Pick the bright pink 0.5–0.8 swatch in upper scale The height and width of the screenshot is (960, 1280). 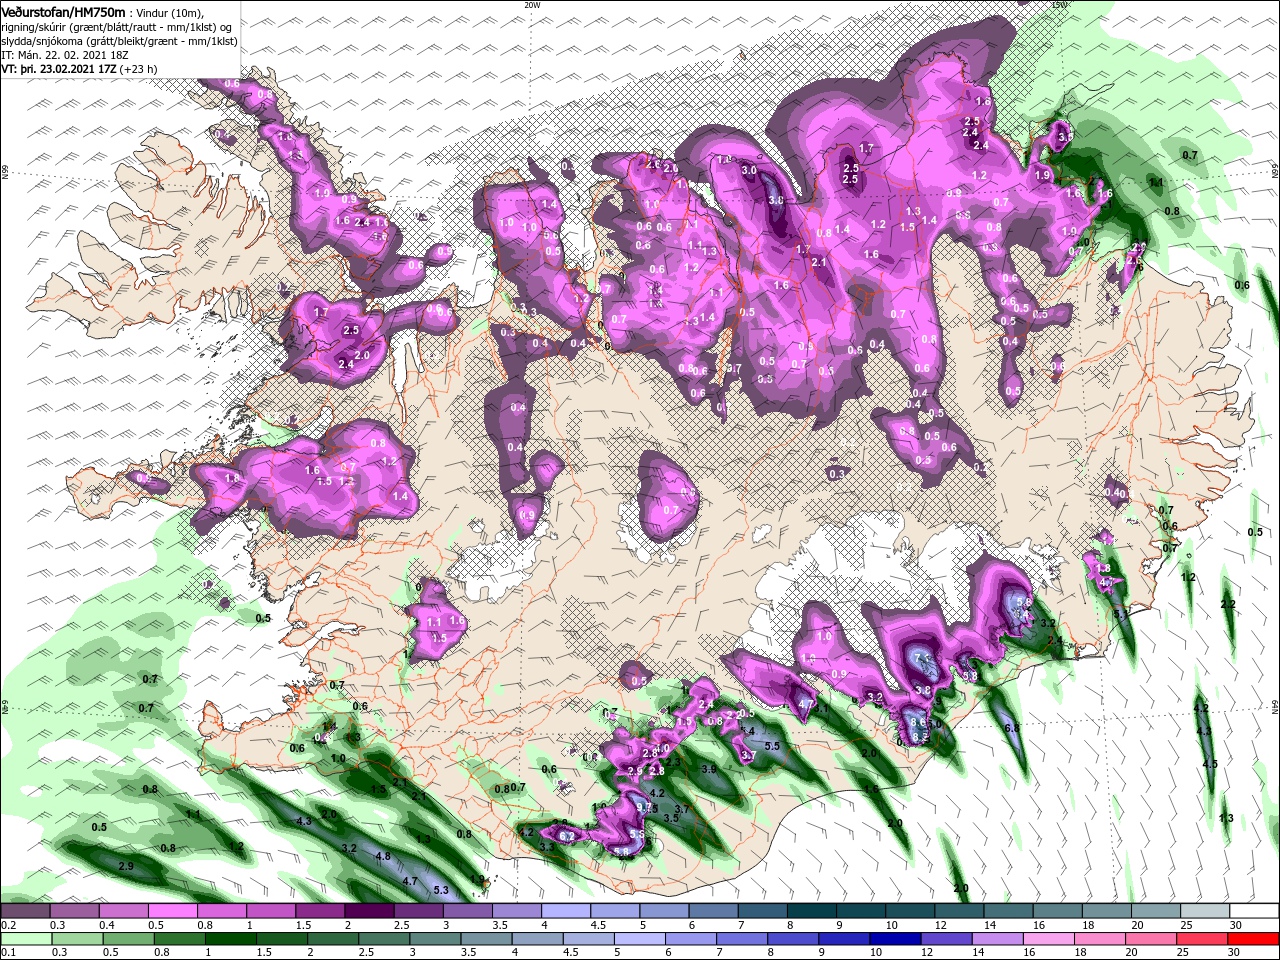[172, 911]
